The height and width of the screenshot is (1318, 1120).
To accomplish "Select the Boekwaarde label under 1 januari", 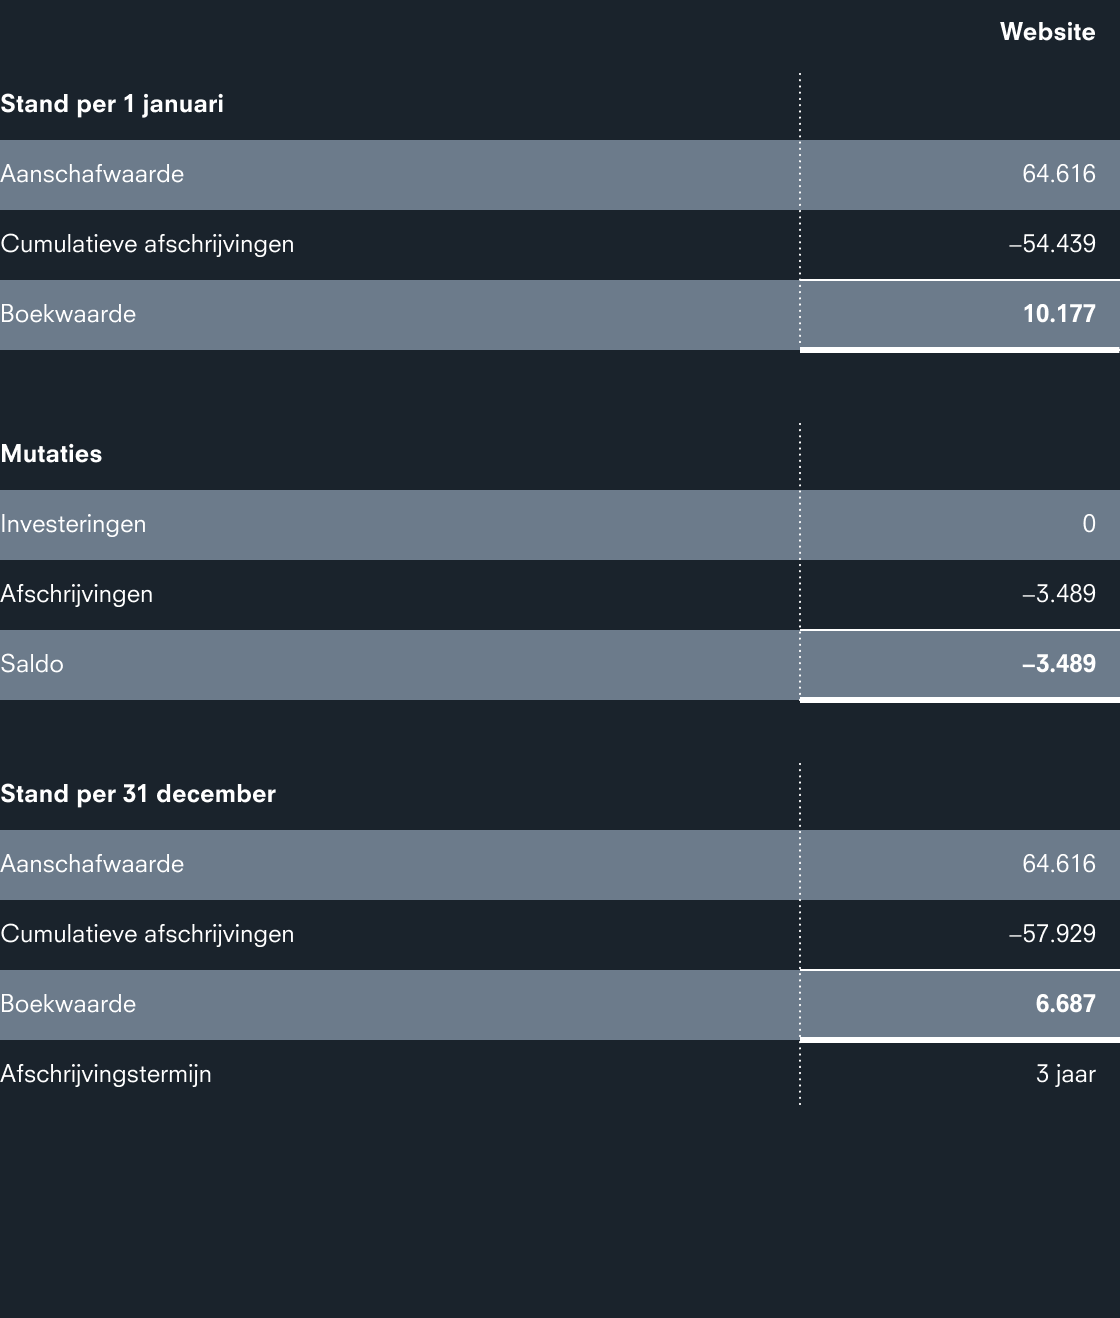I will [68, 314].
